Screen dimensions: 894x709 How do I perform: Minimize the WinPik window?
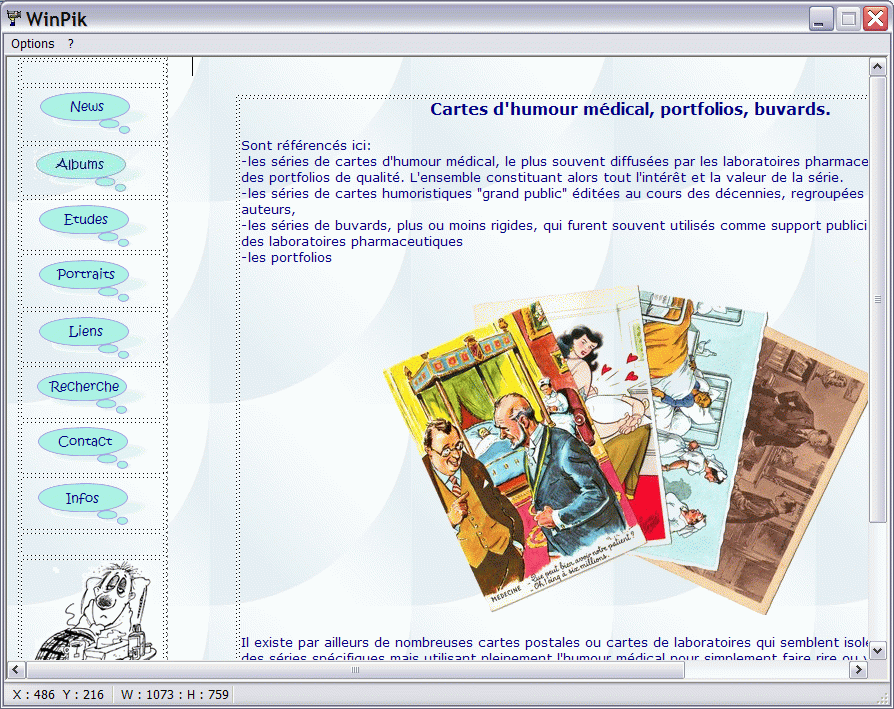point(821,19)
